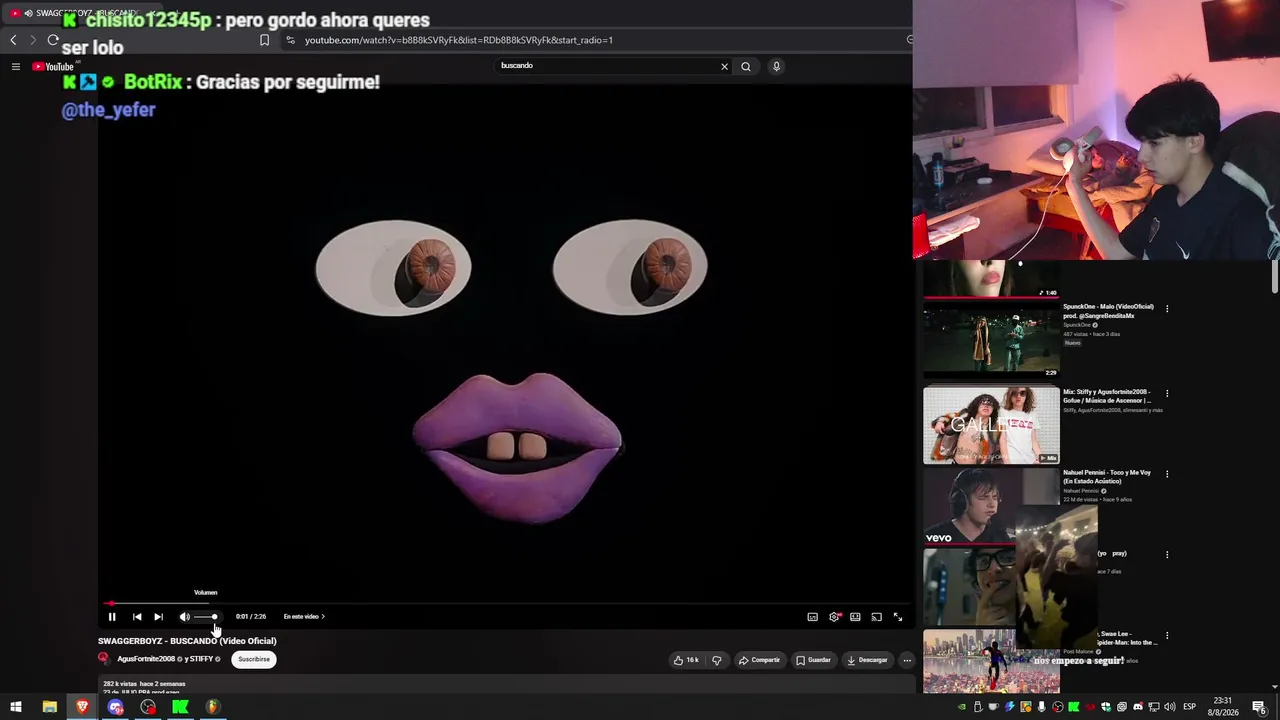Cast video to a TV

click(x=876, y=617)
